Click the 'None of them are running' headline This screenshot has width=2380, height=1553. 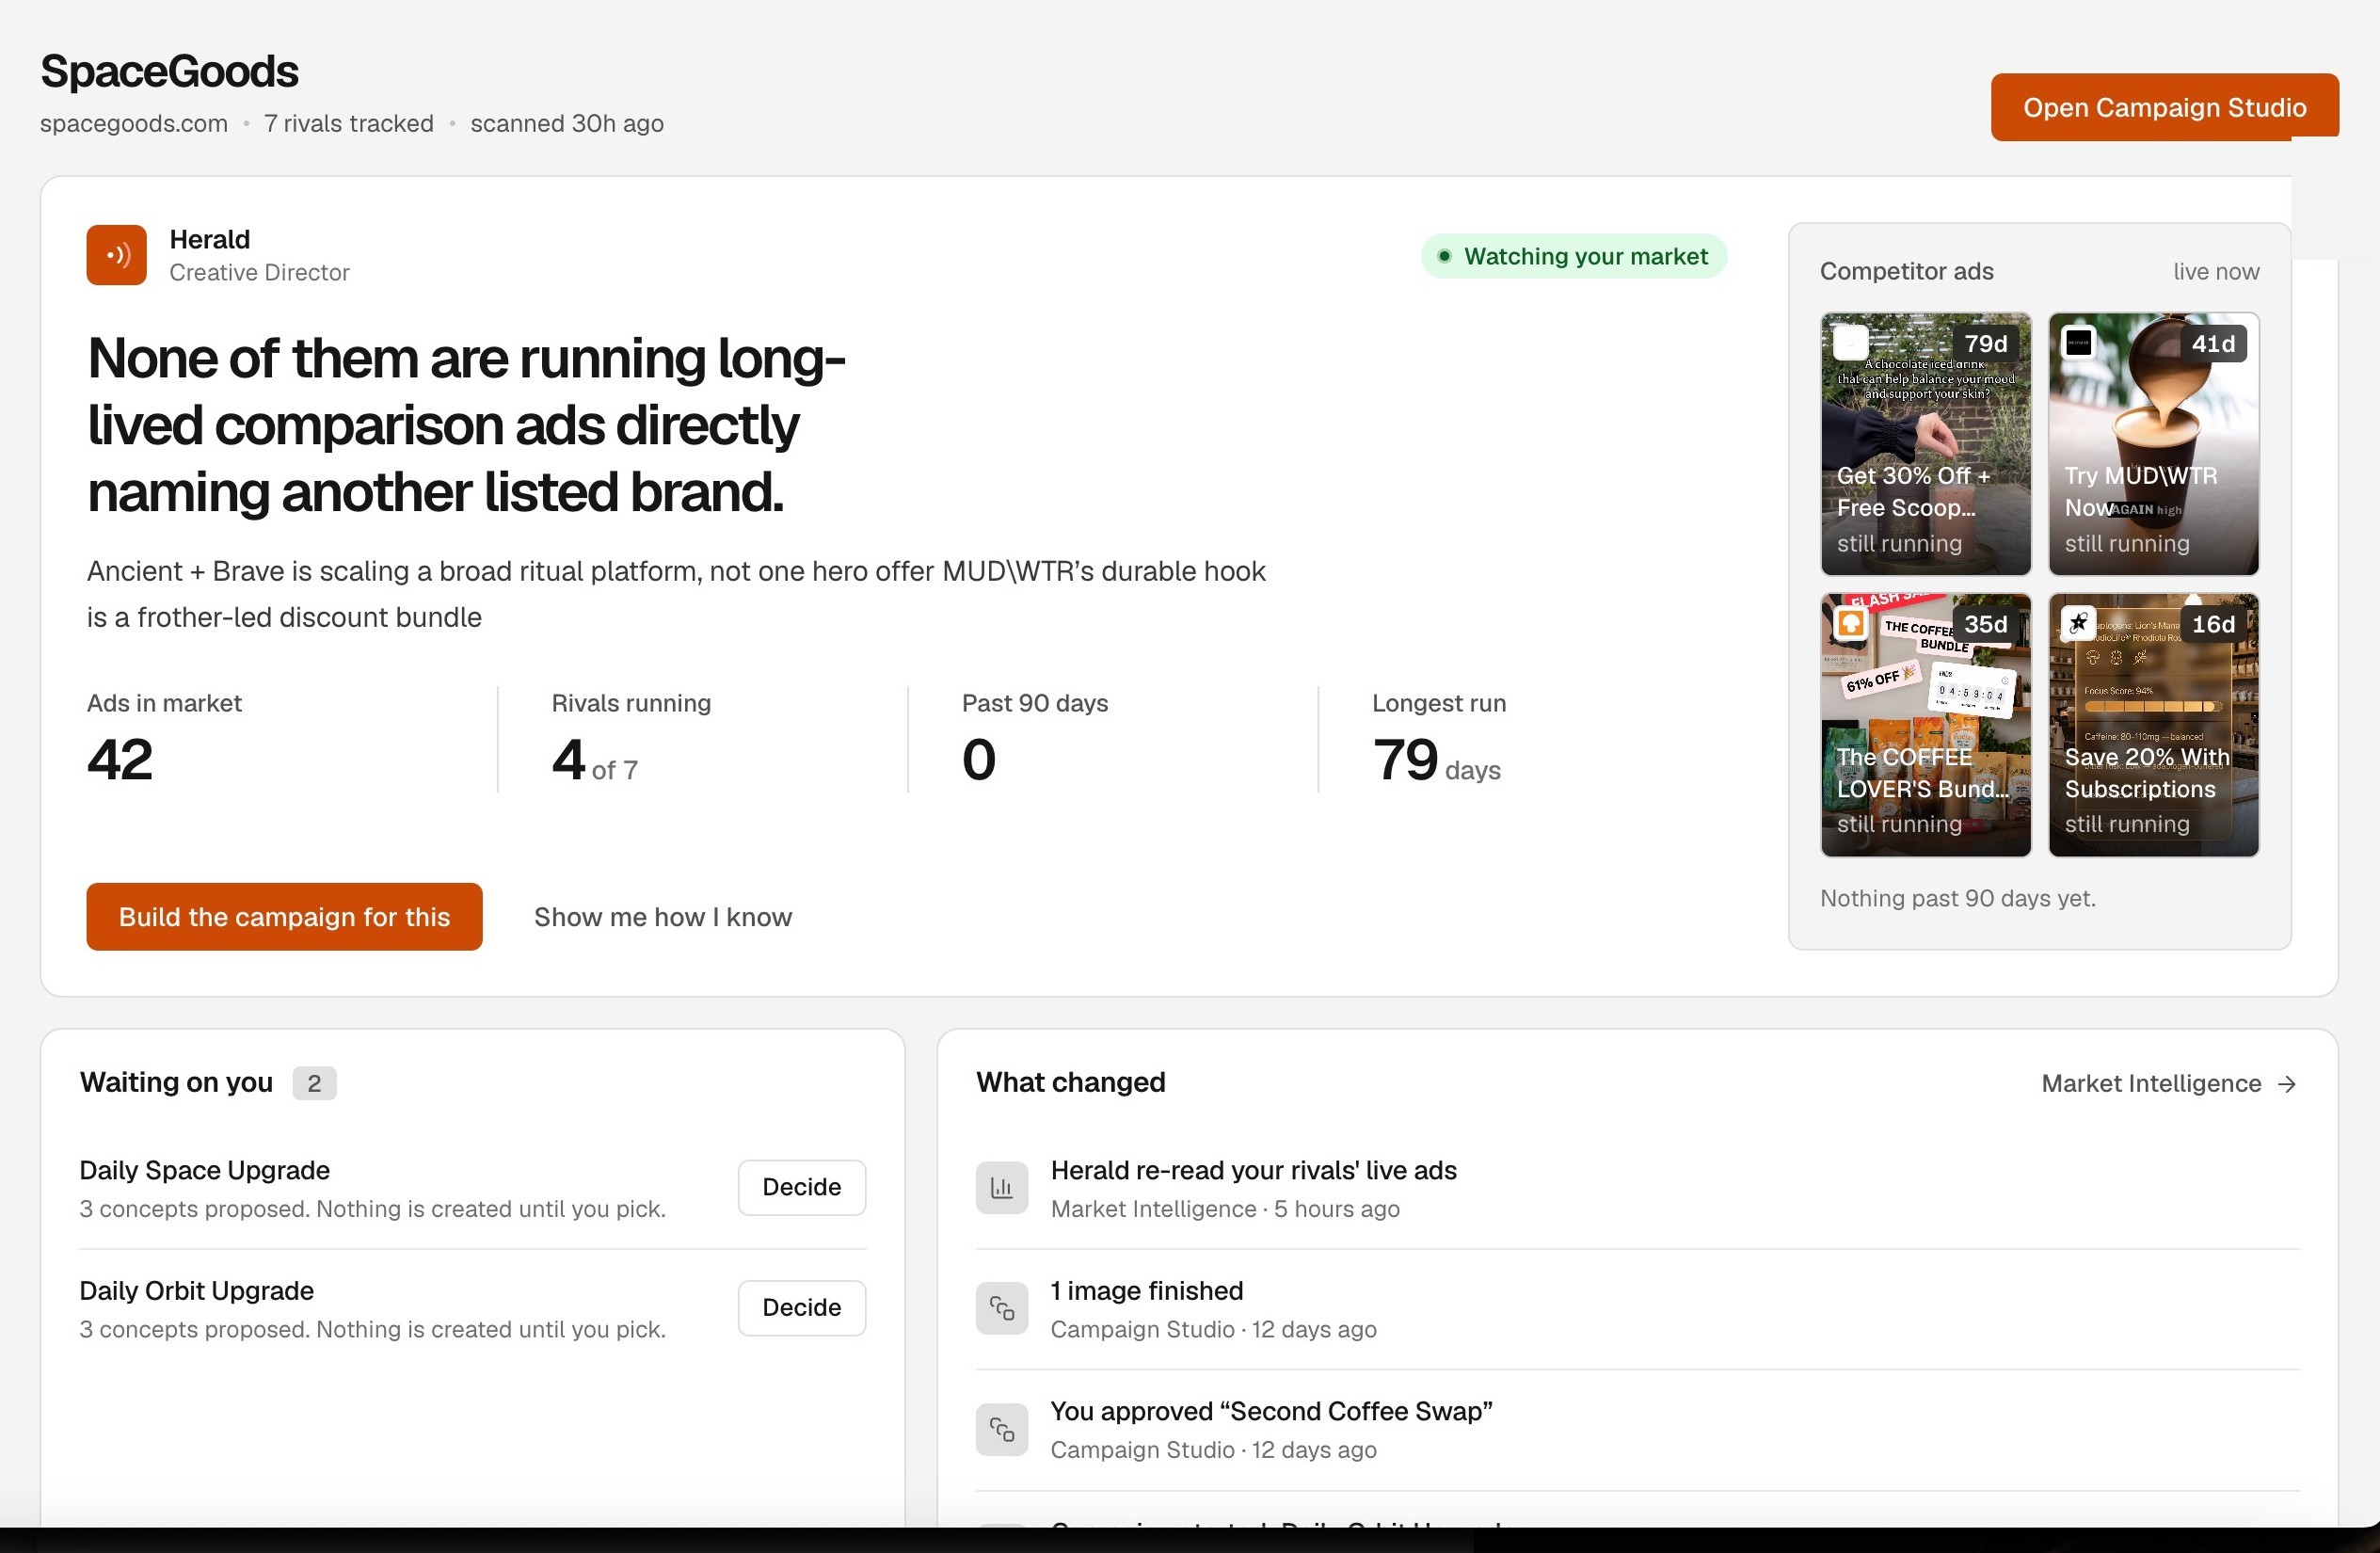tap(466, 424)
